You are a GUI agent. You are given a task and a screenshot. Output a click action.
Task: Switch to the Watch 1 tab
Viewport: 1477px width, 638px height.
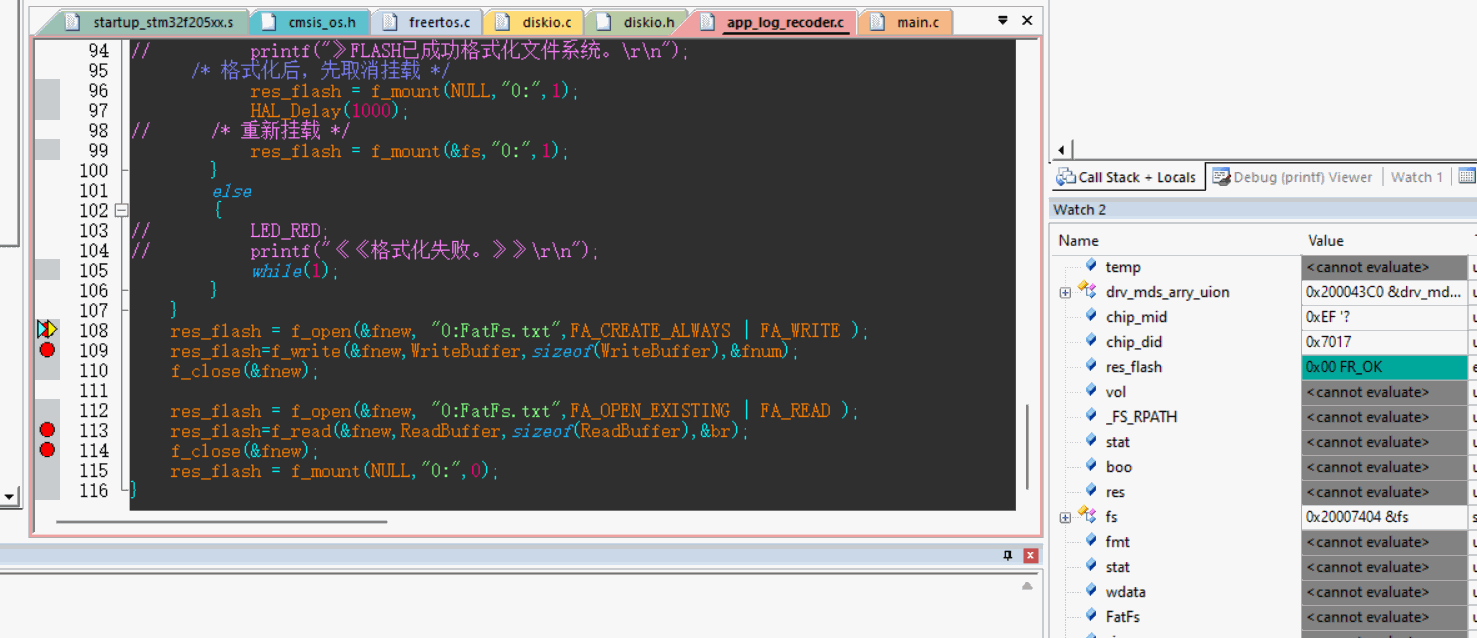1417,177
